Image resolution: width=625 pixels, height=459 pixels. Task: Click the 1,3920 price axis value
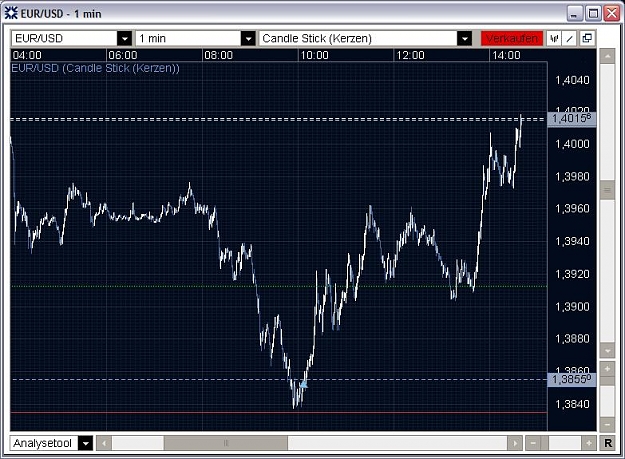coord(572,274)
